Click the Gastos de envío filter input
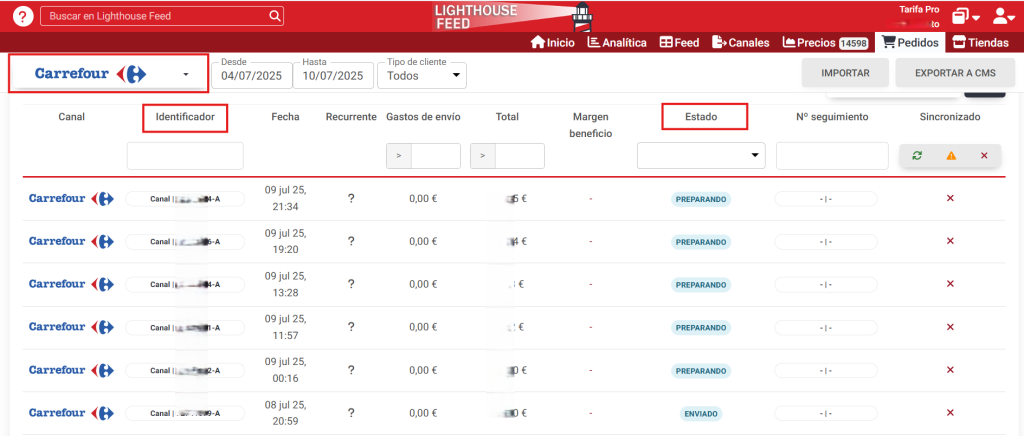This screenshot has width=1024, height=436. pos(436,156)
